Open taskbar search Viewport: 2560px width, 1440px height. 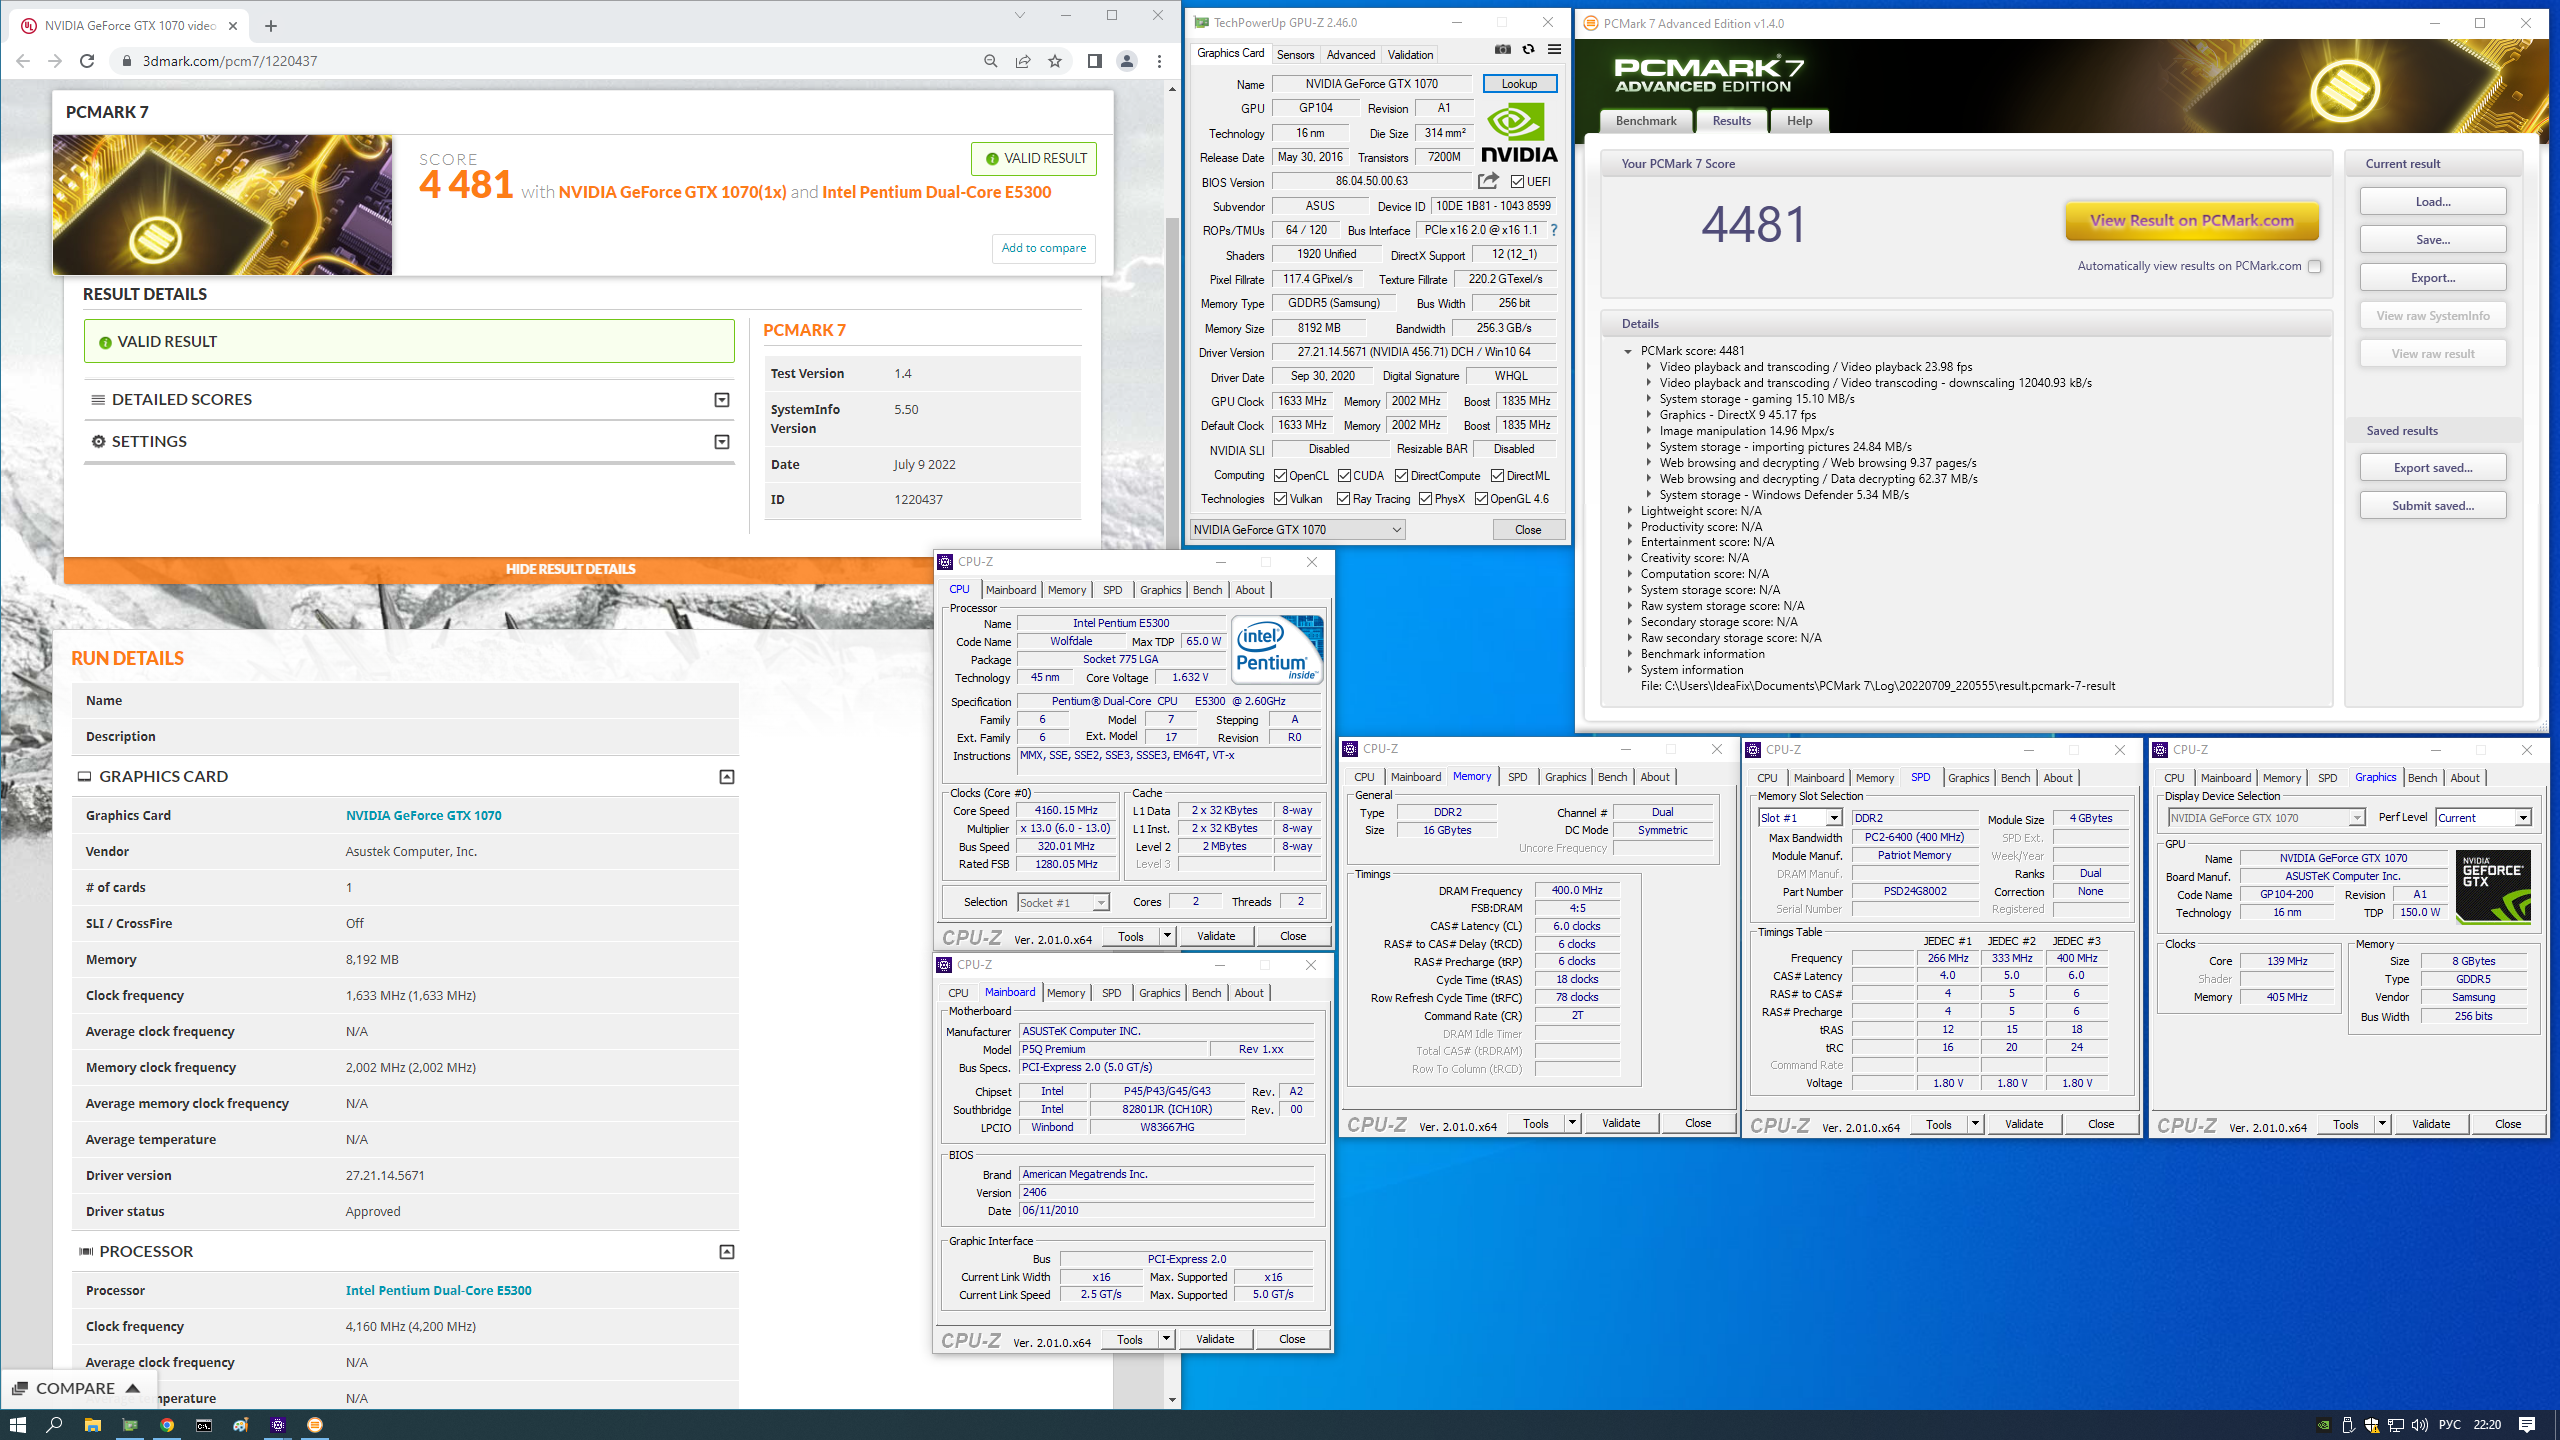(55, 1425)
